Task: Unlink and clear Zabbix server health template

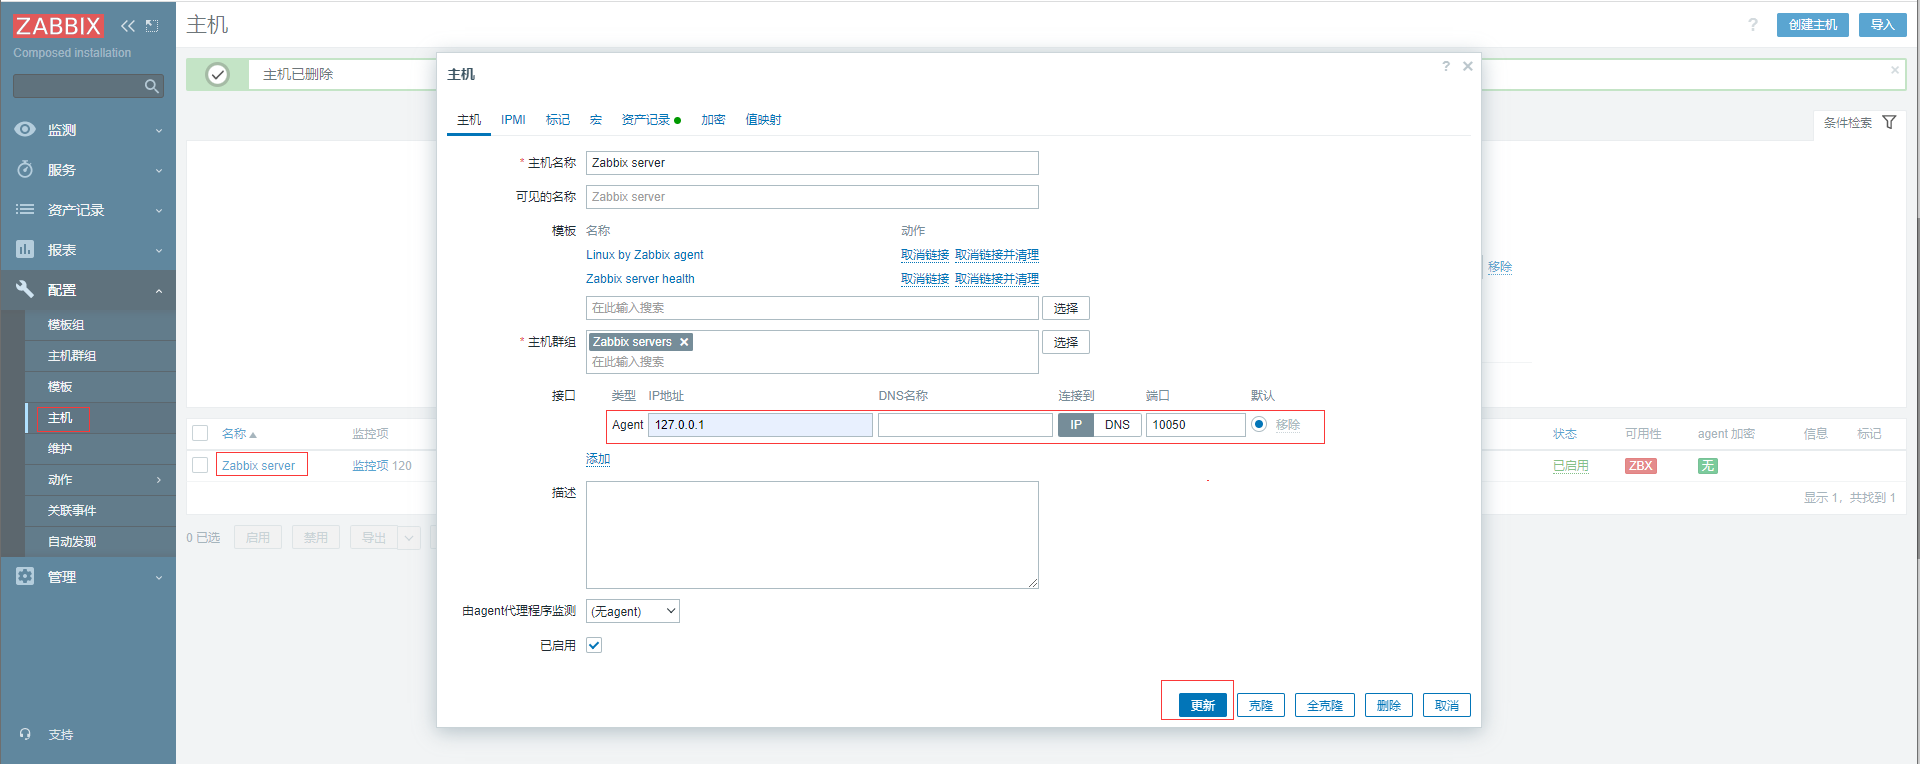Action: [x=997, y=279]
